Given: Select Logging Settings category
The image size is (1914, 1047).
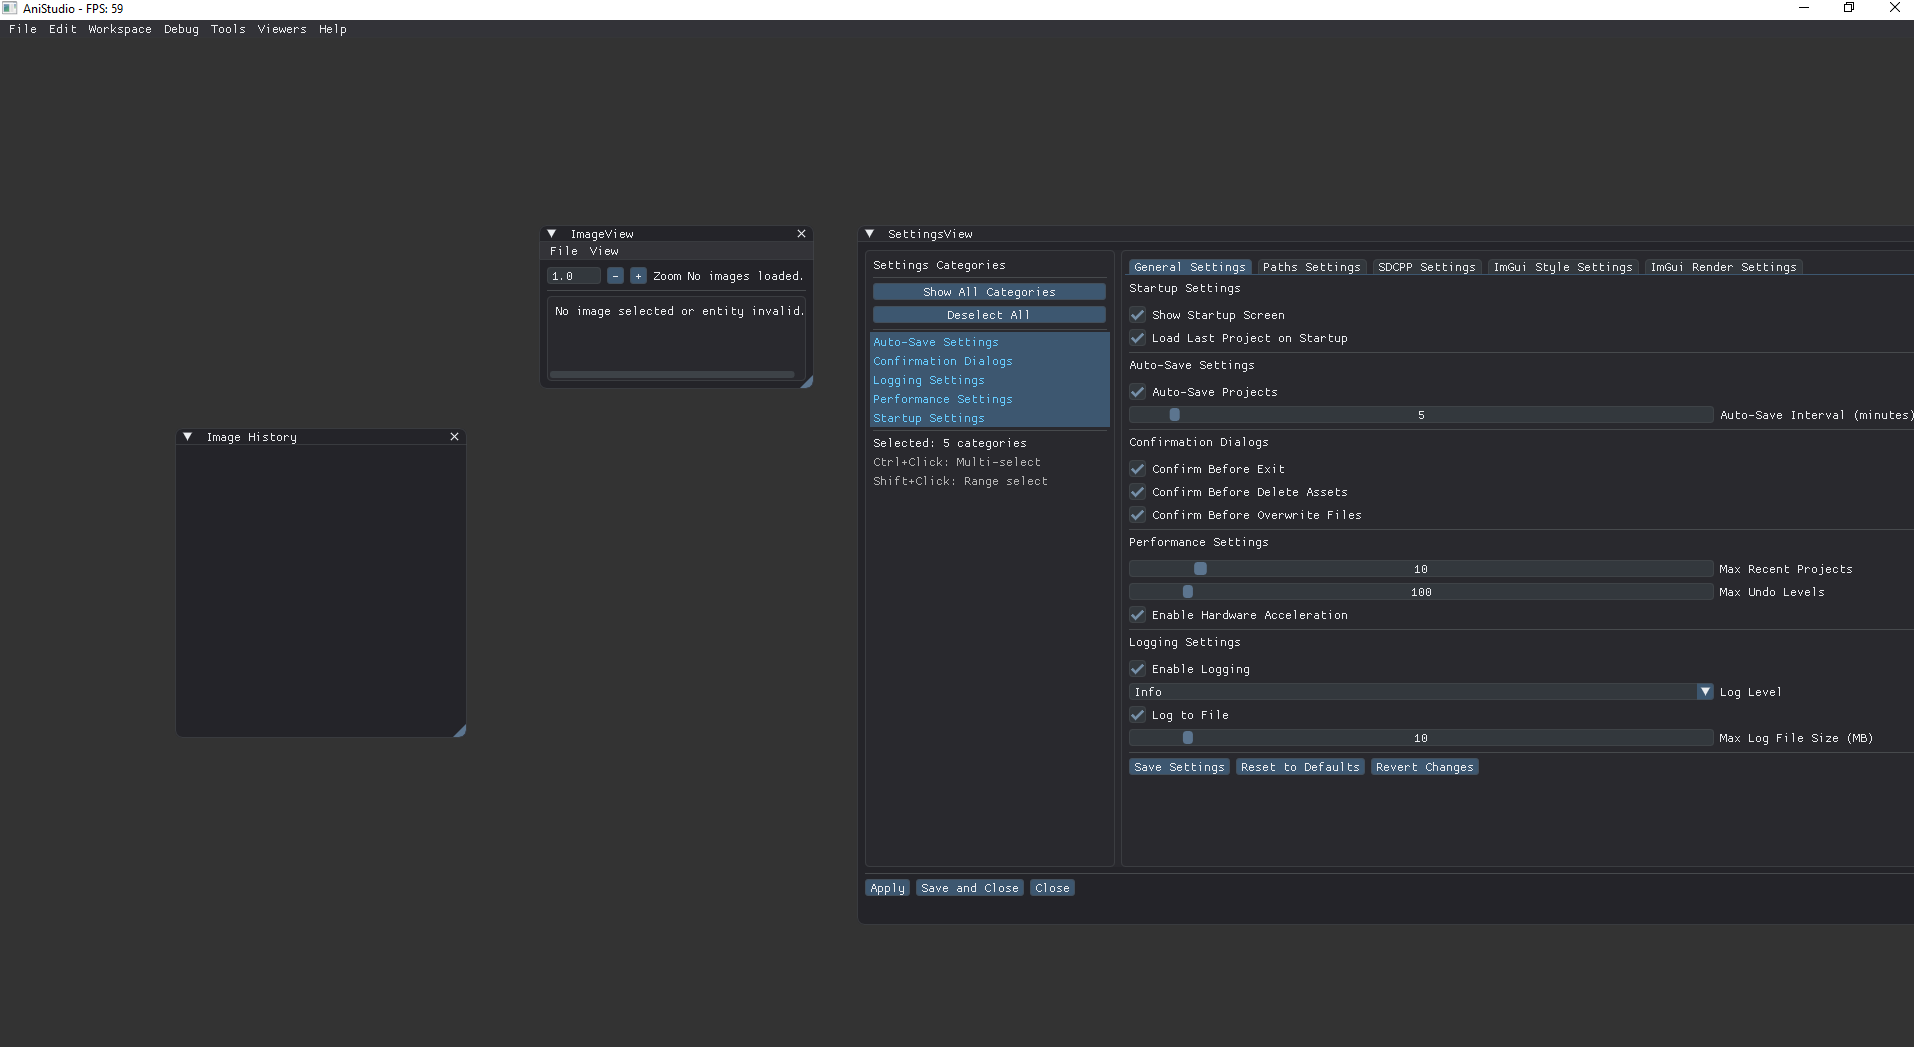Looking at the screenshot, I should point(990,380).
